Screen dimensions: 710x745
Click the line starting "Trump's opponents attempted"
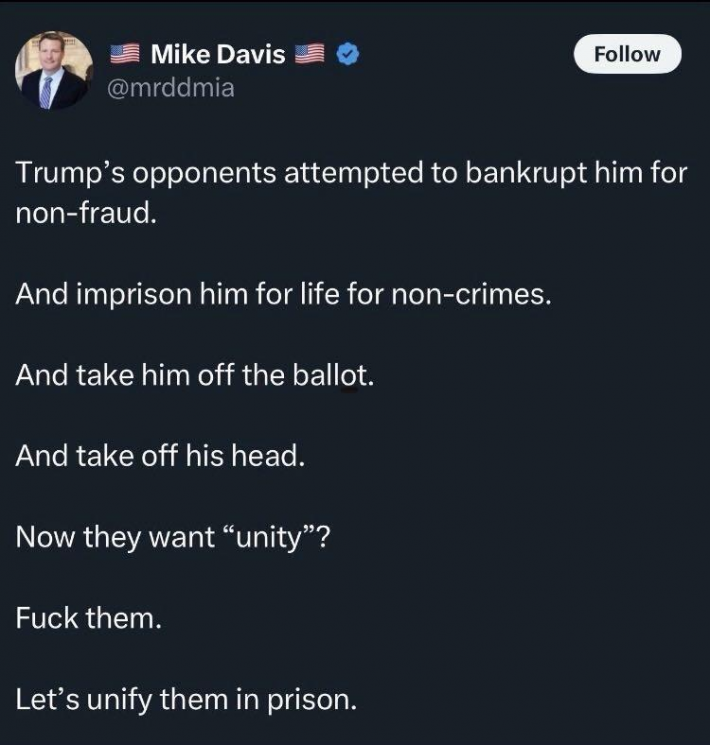pos(351,174)
